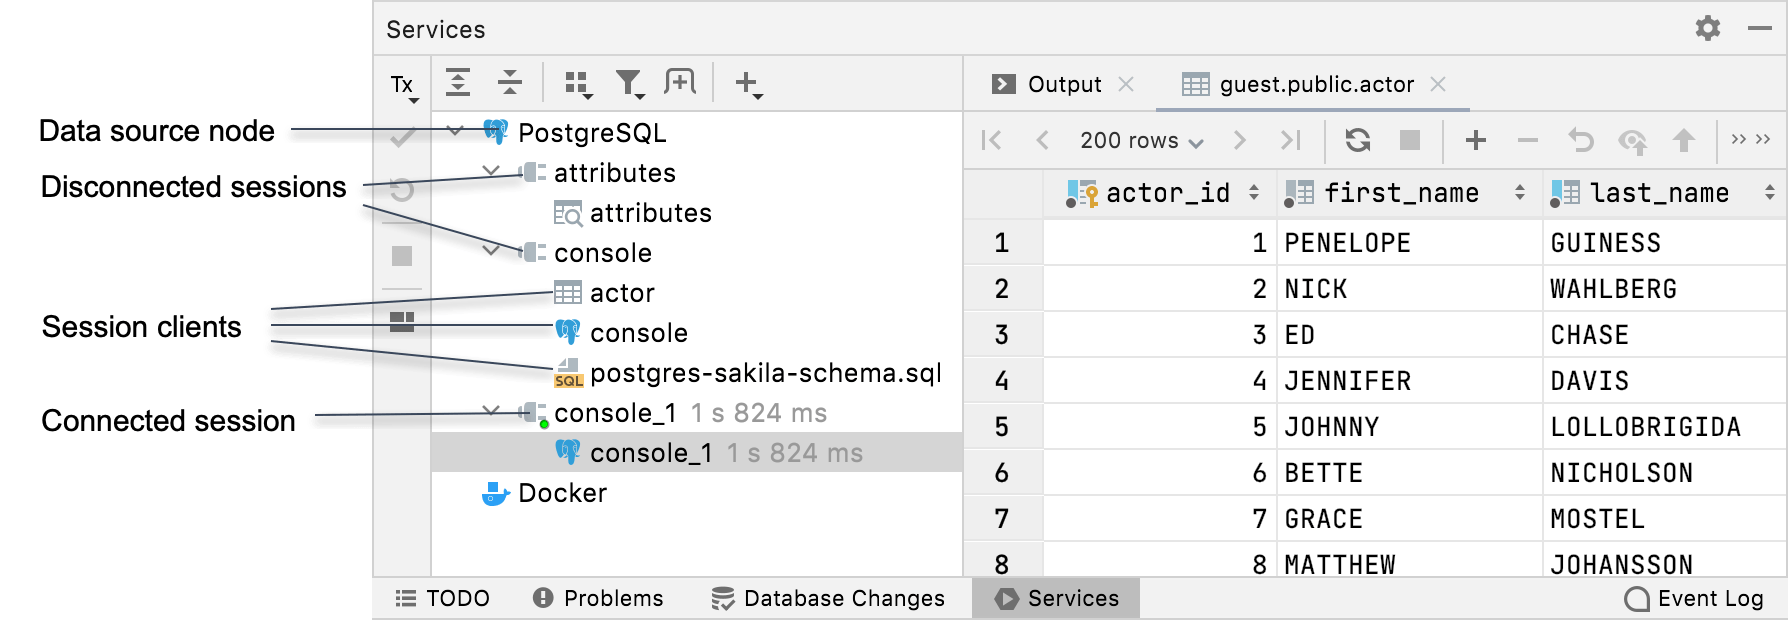
Task: Close the guest.public.actor tab
Action: tap(1438, 84)
